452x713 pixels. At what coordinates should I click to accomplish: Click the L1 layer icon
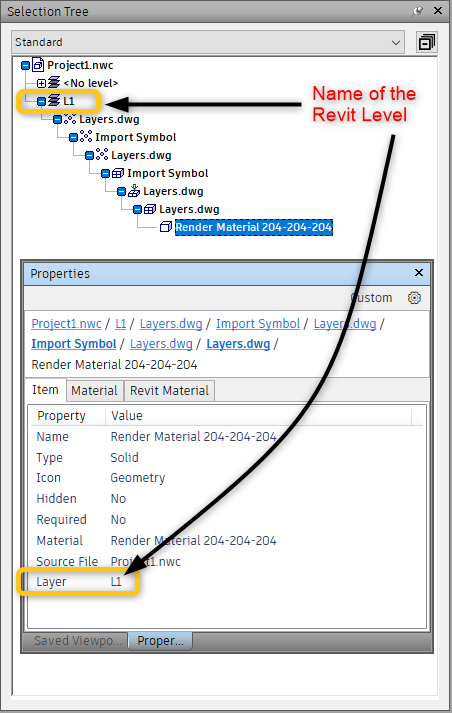[54, 100]
